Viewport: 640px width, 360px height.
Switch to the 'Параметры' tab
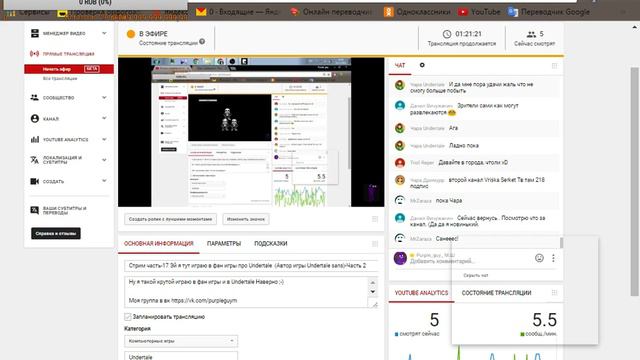coord(224,244)
